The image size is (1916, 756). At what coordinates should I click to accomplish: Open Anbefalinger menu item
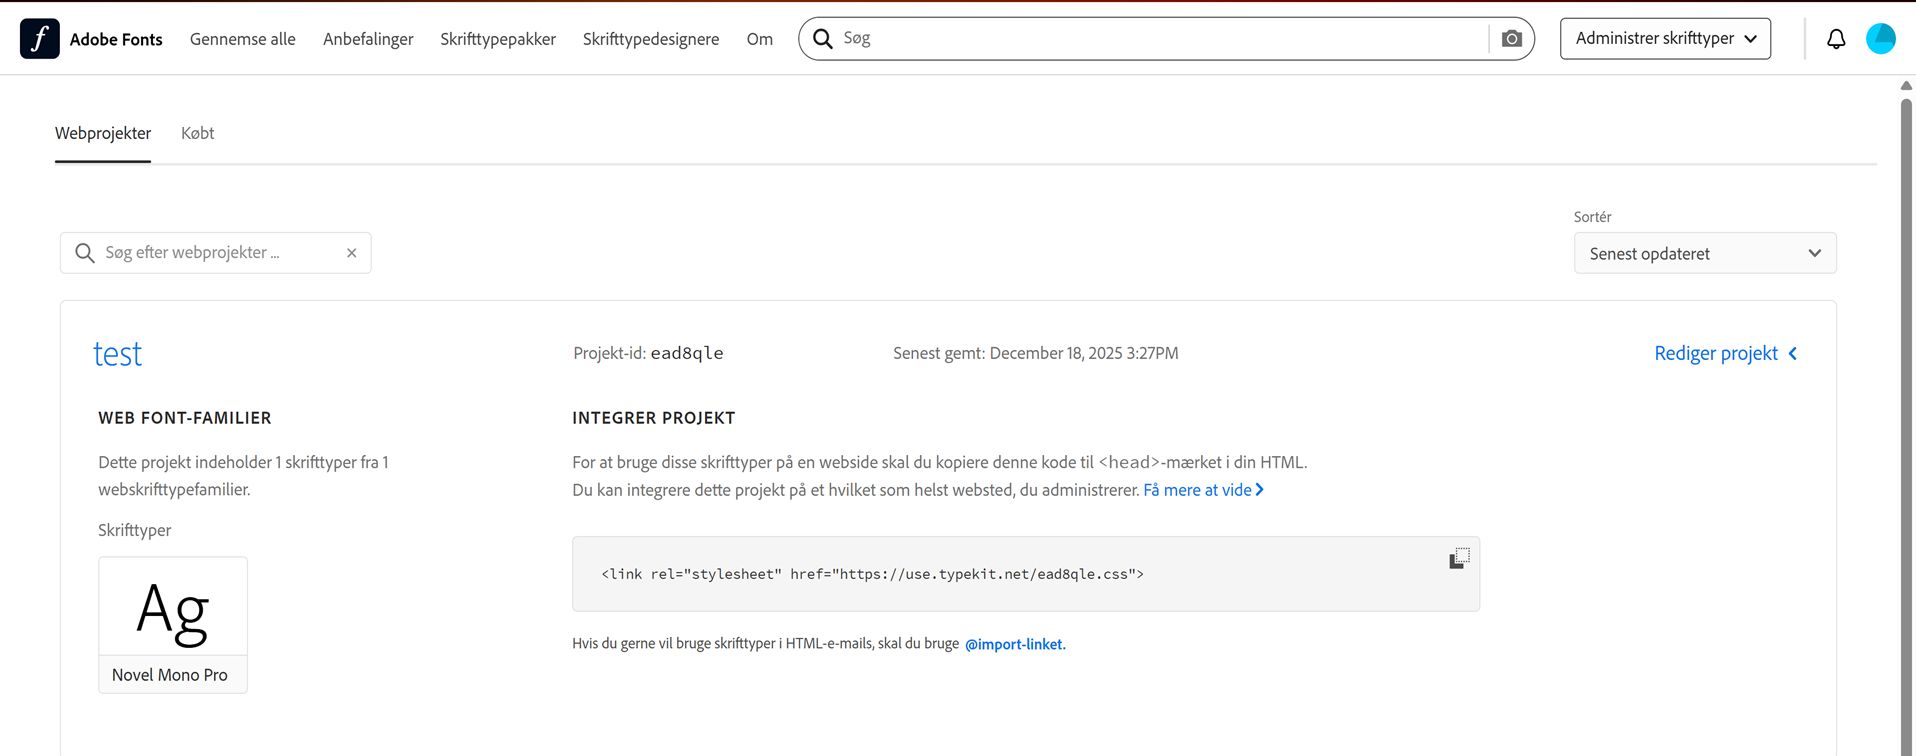tap(368, 39)
